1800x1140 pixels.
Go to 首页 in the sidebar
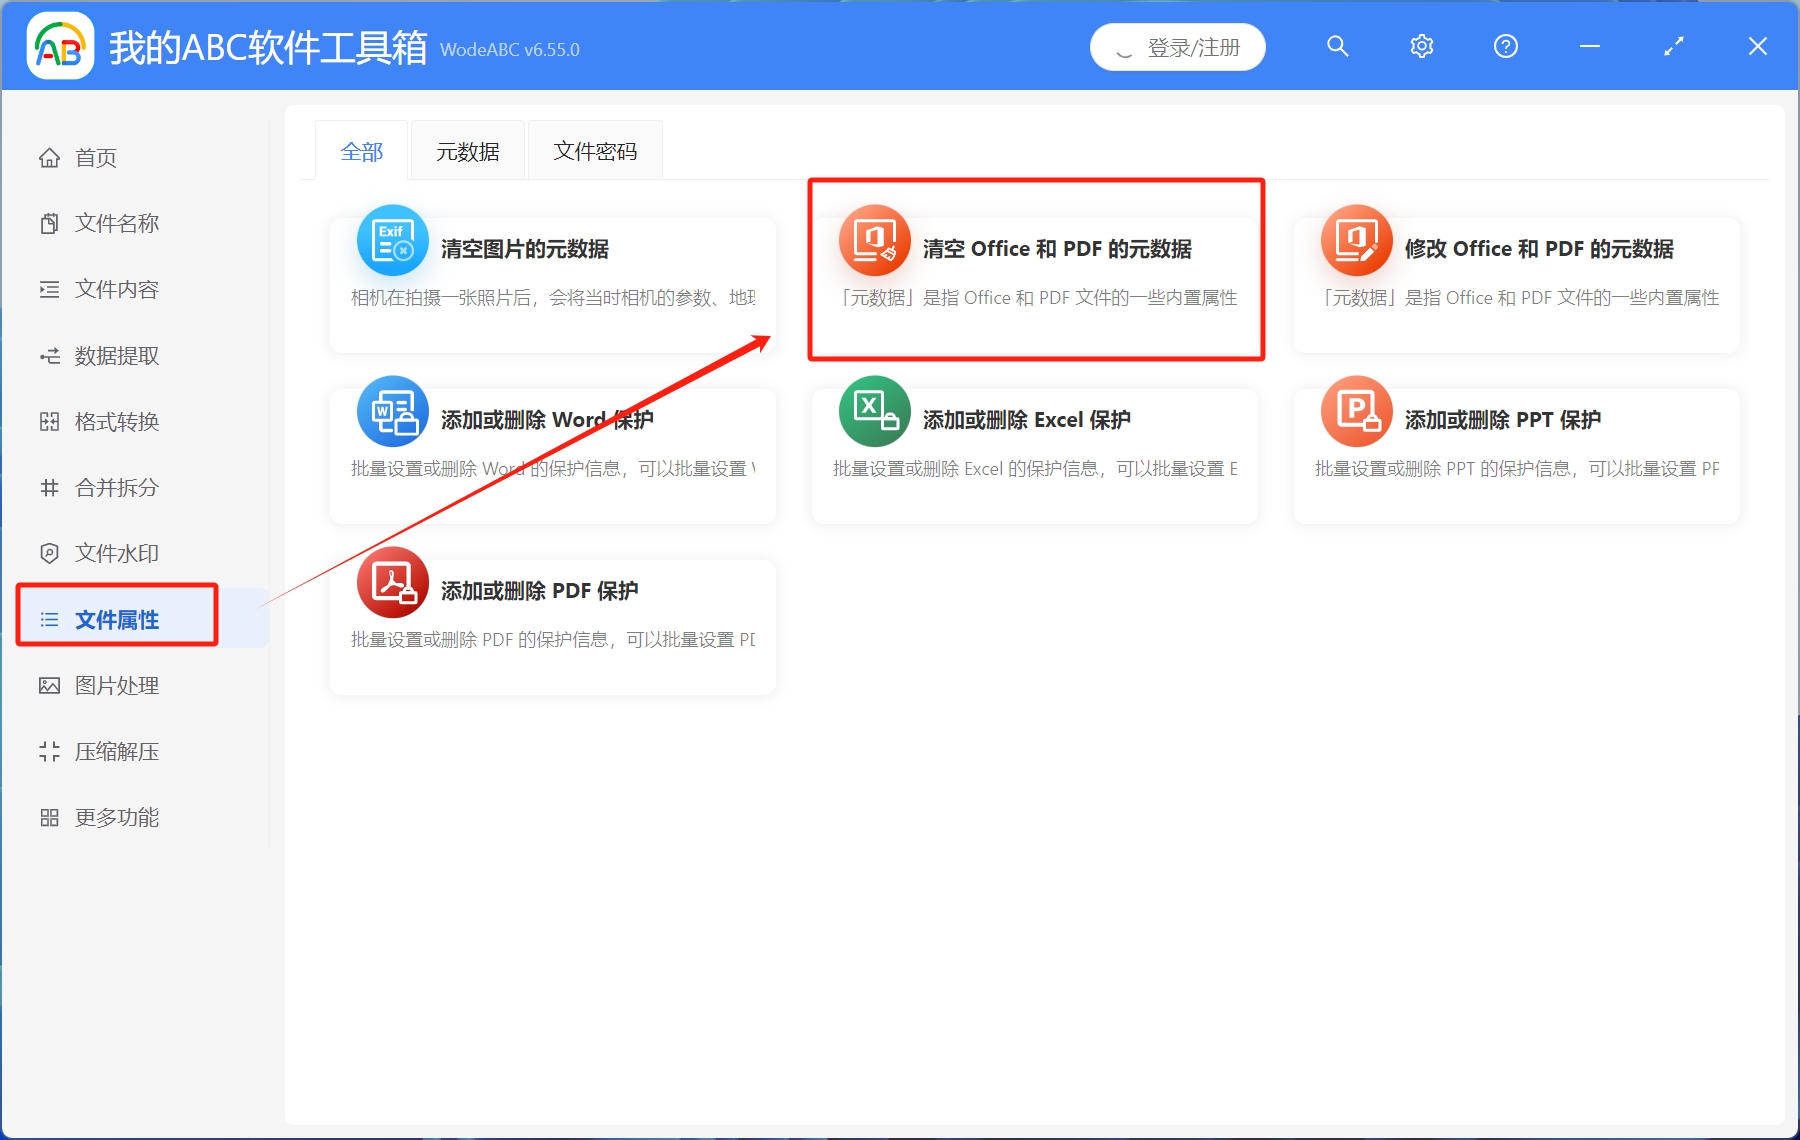point(95,157)
